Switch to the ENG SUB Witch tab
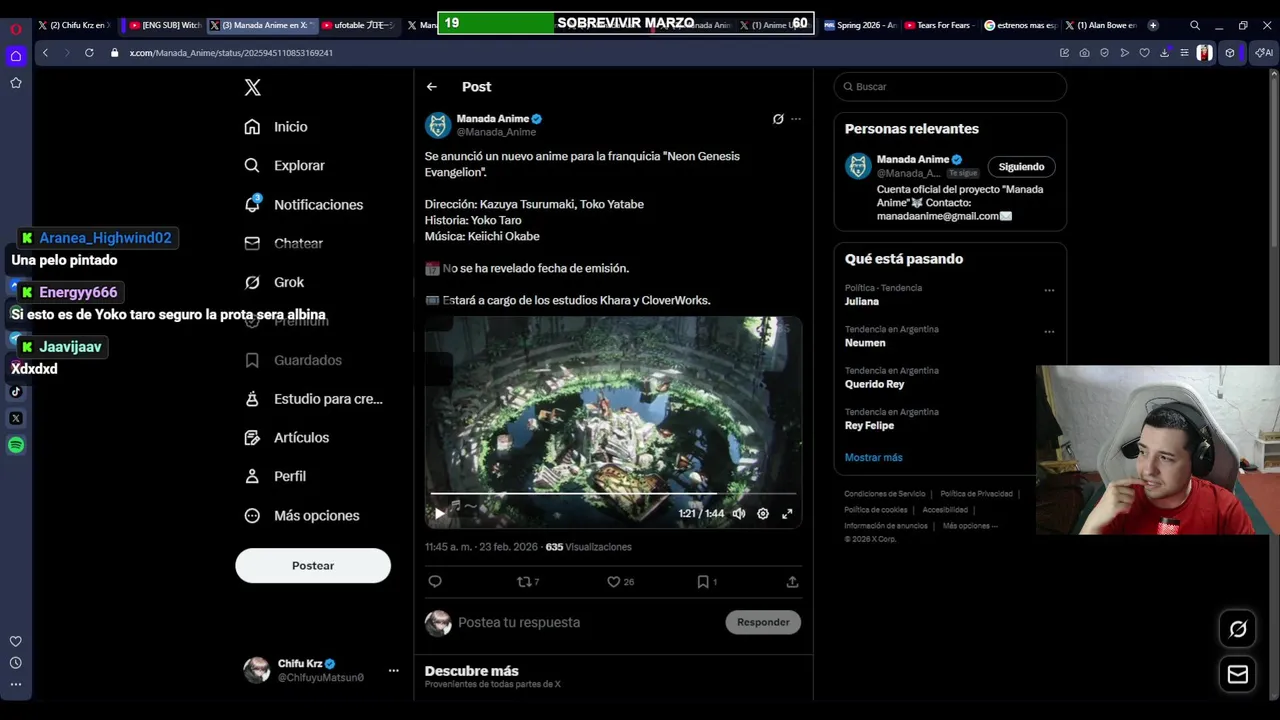The image size is (1280, 720). pyautogui.click(x=164, y=25)
